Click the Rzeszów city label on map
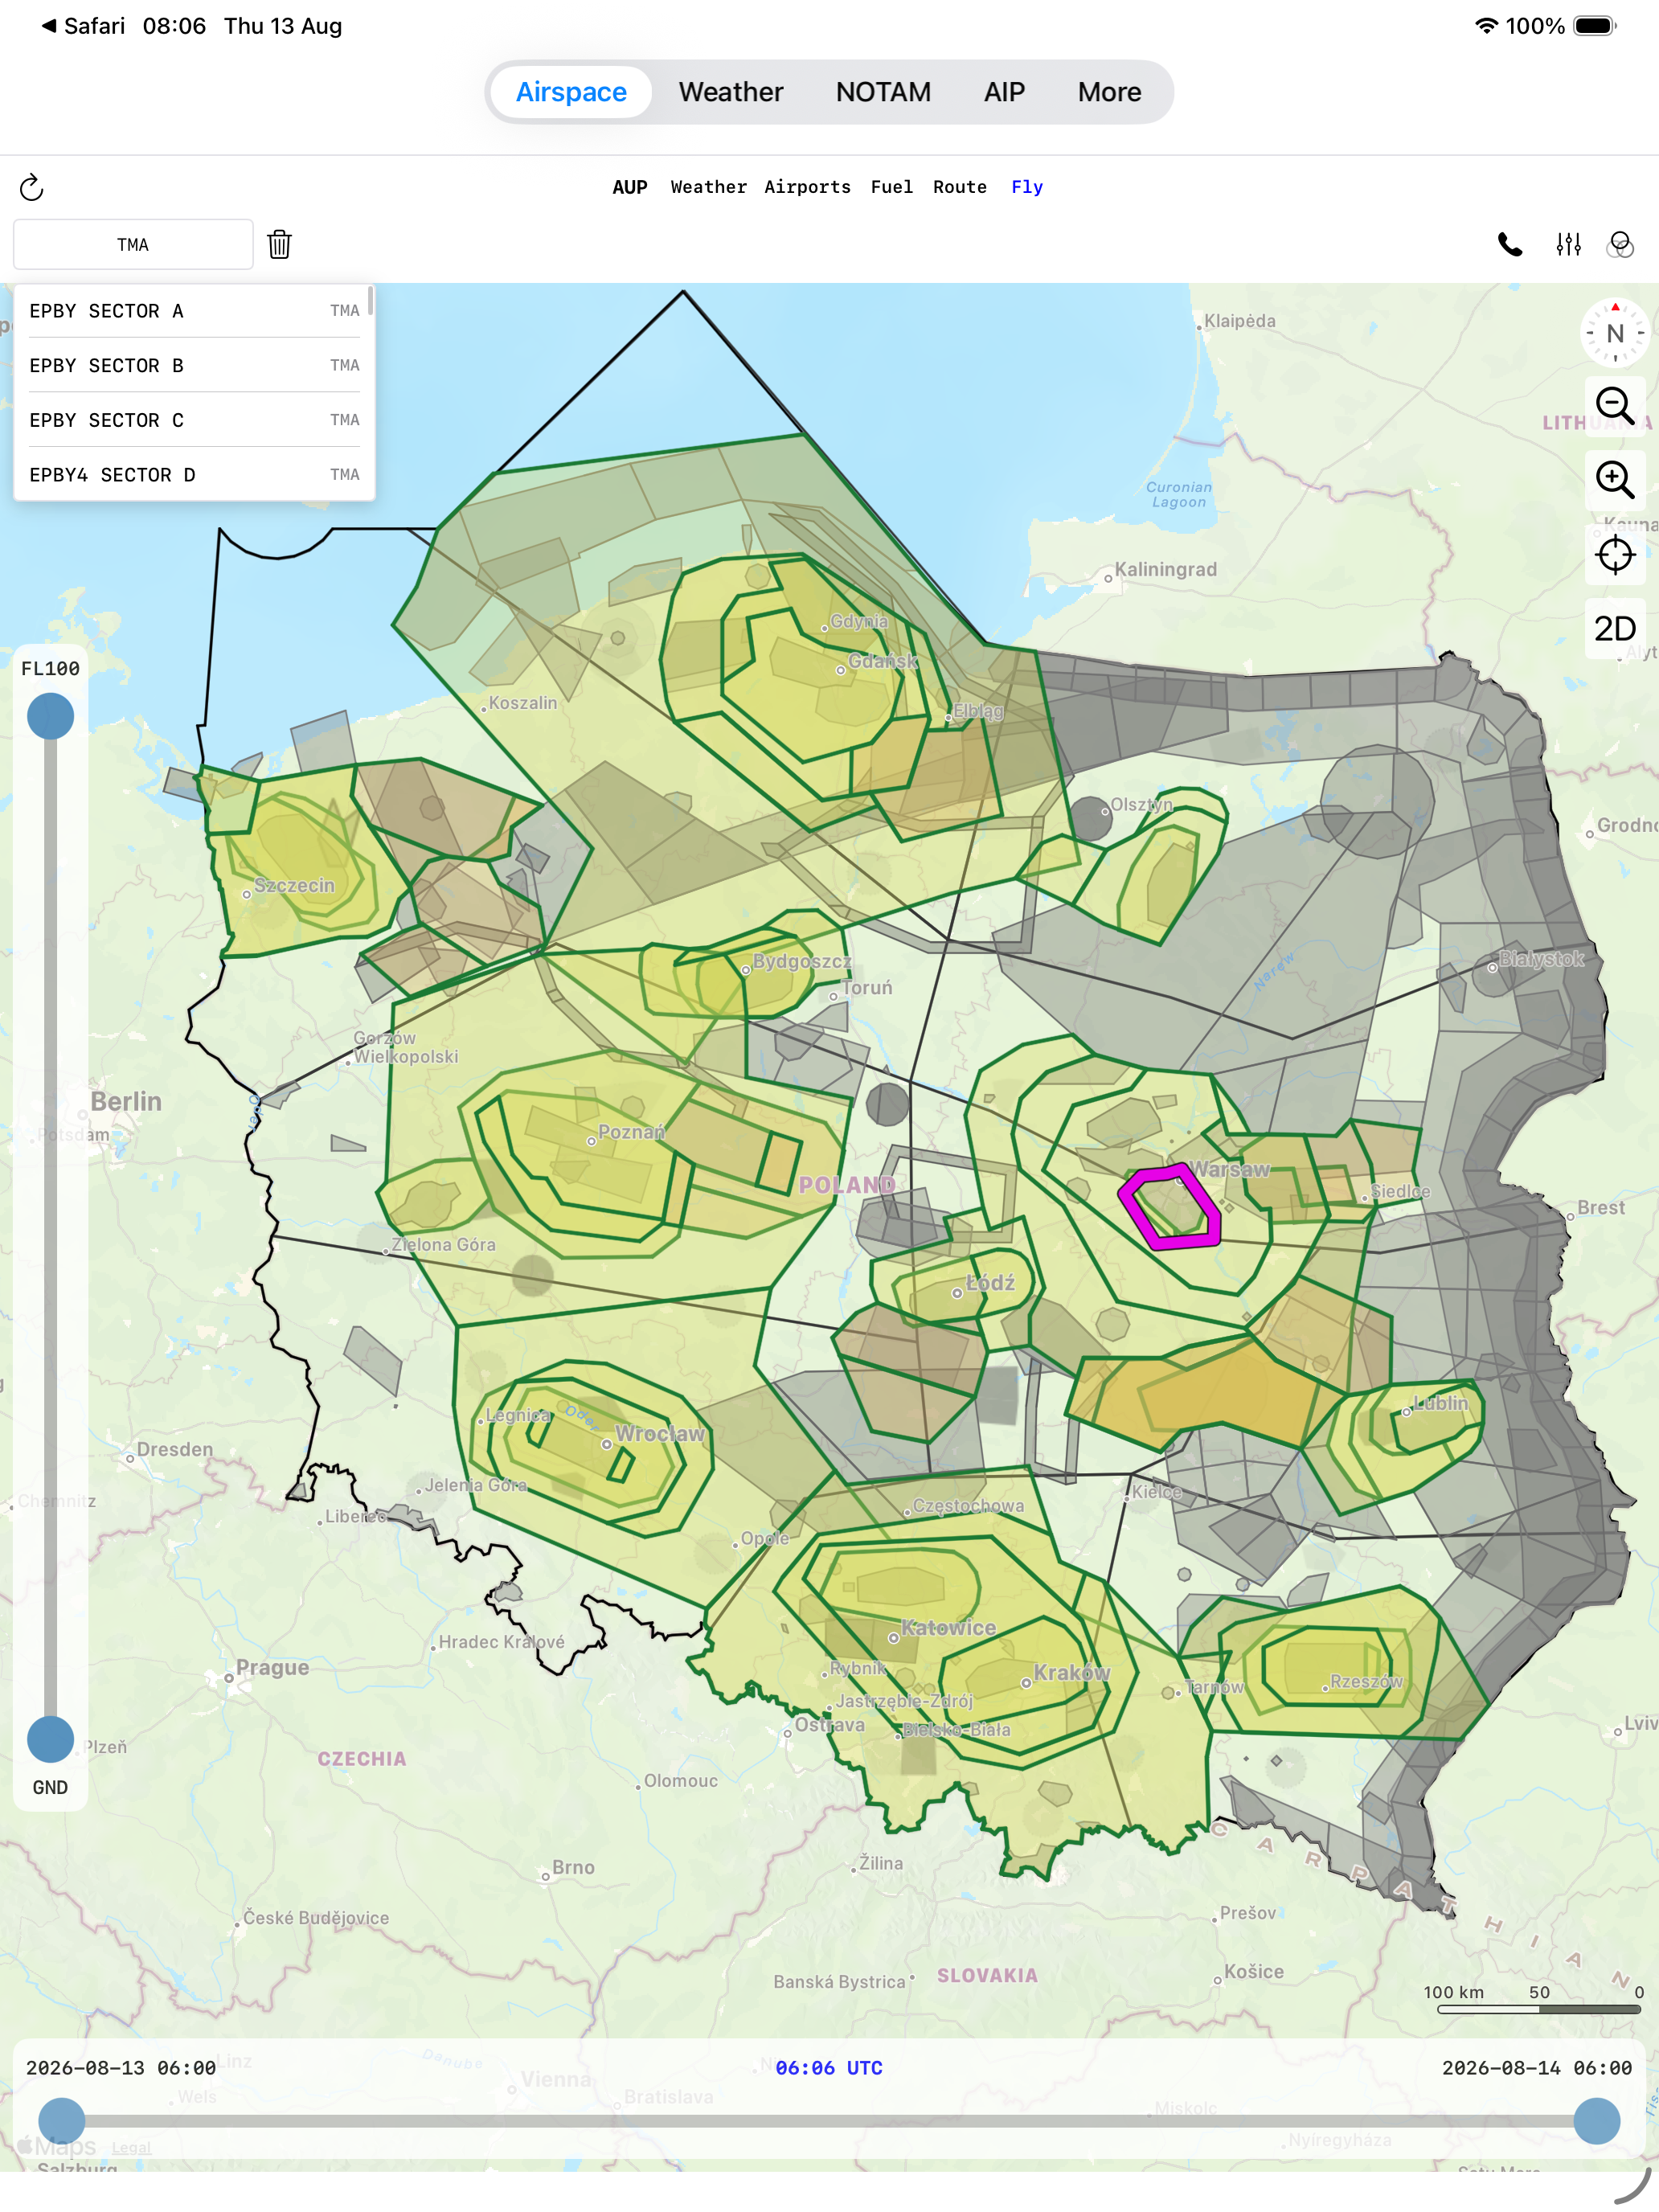 (x=1366, y=1681)
